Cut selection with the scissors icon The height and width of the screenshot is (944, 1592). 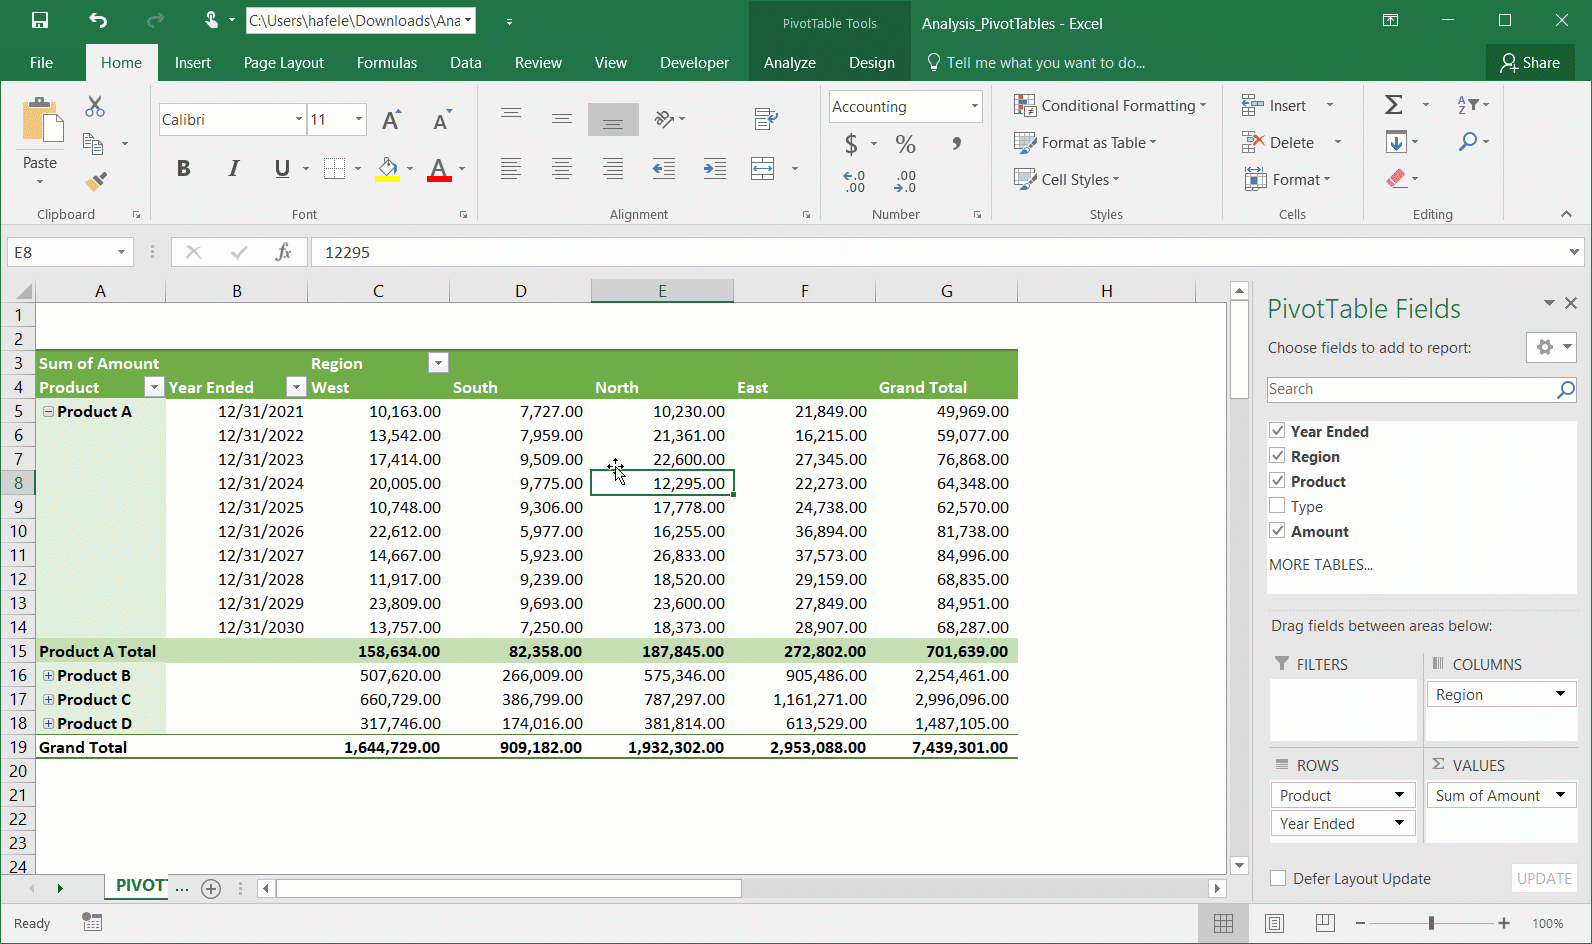(x=95, y=106)
